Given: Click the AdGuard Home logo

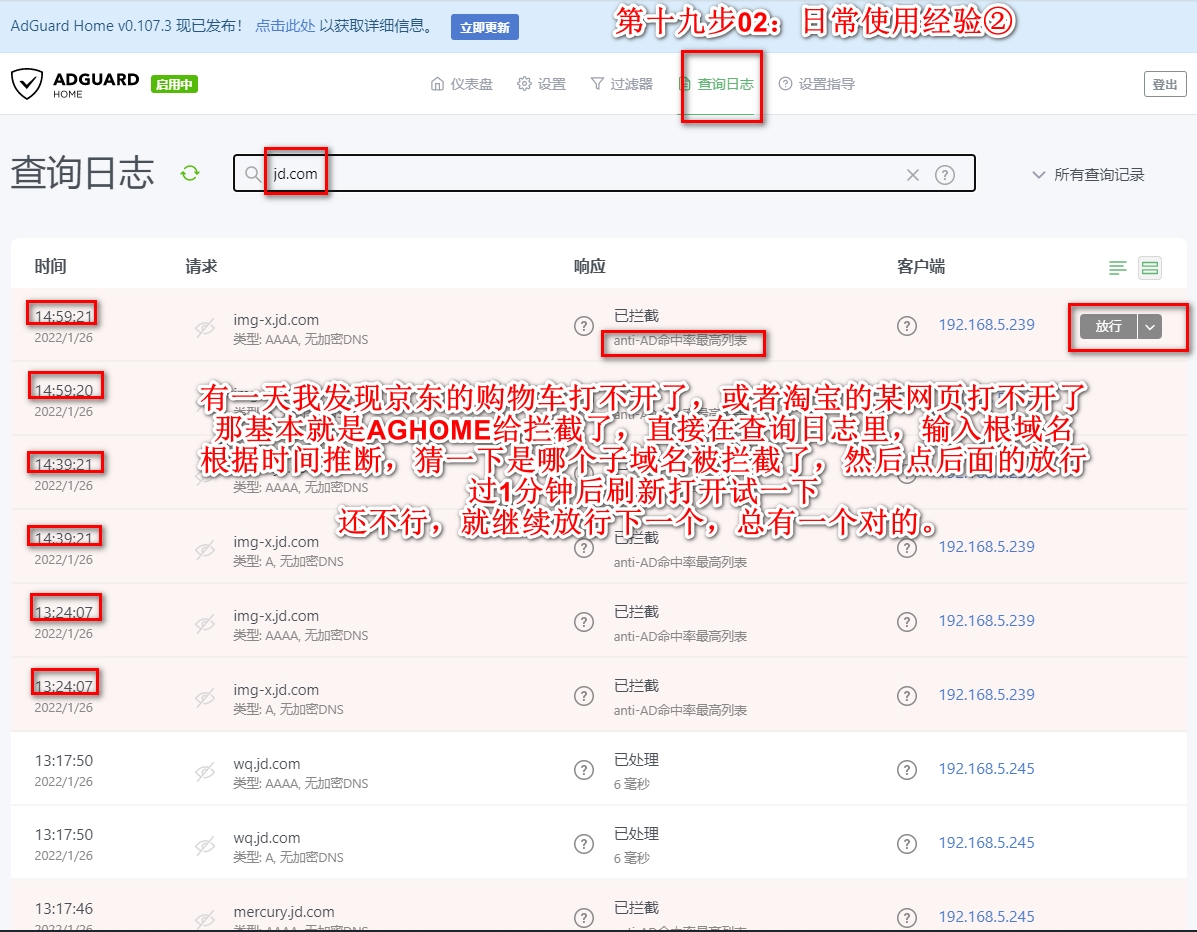Looking at the screenshot, I should point(75,84).
